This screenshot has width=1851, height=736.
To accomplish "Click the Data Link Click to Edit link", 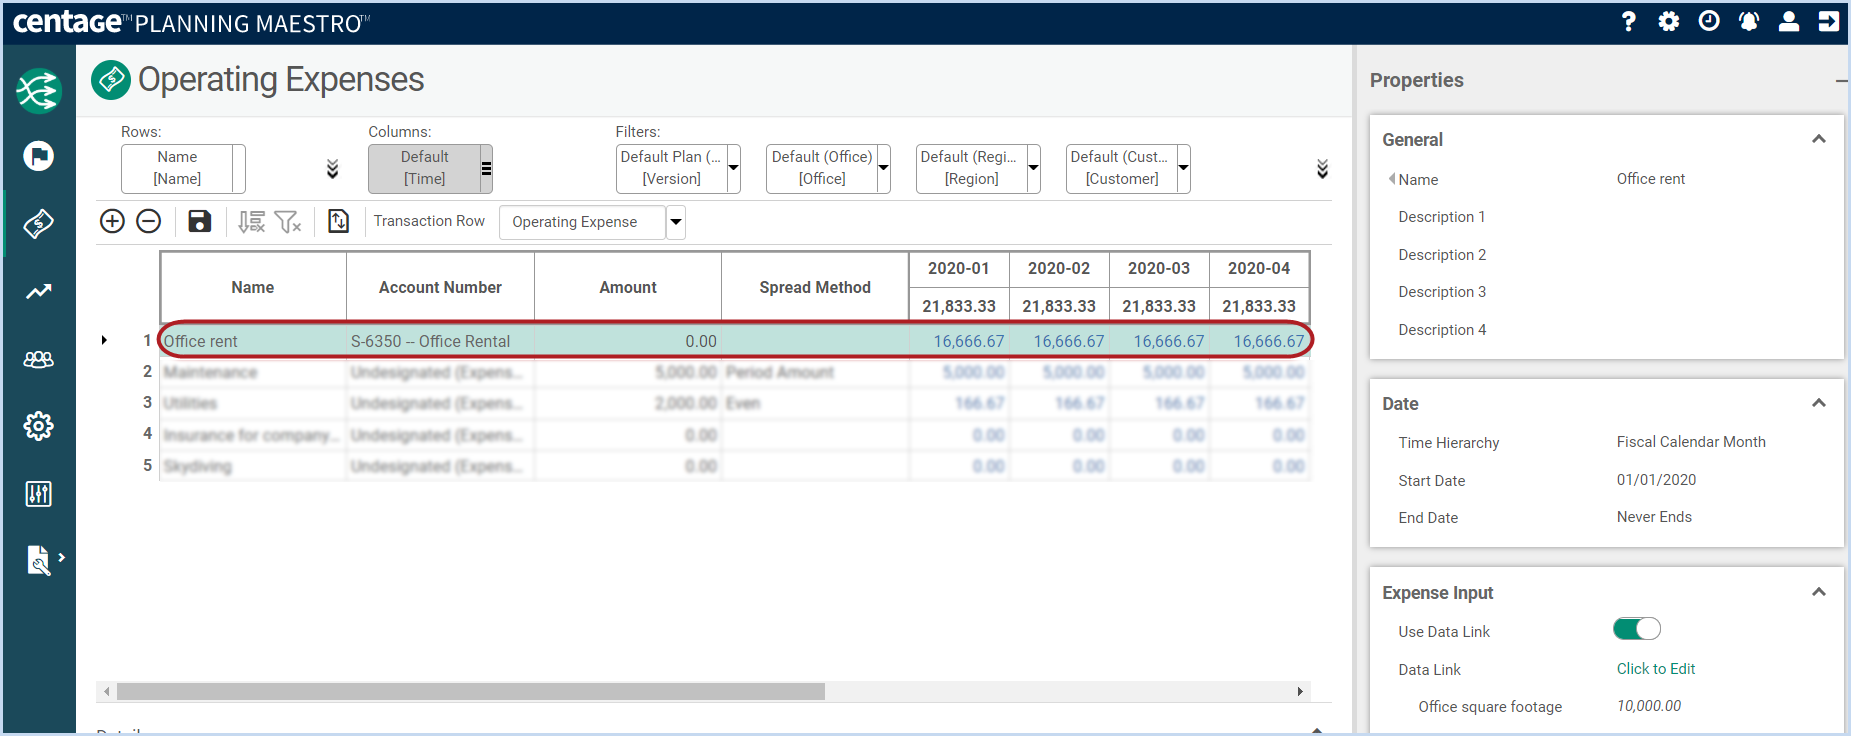I will pos(1656,669).
